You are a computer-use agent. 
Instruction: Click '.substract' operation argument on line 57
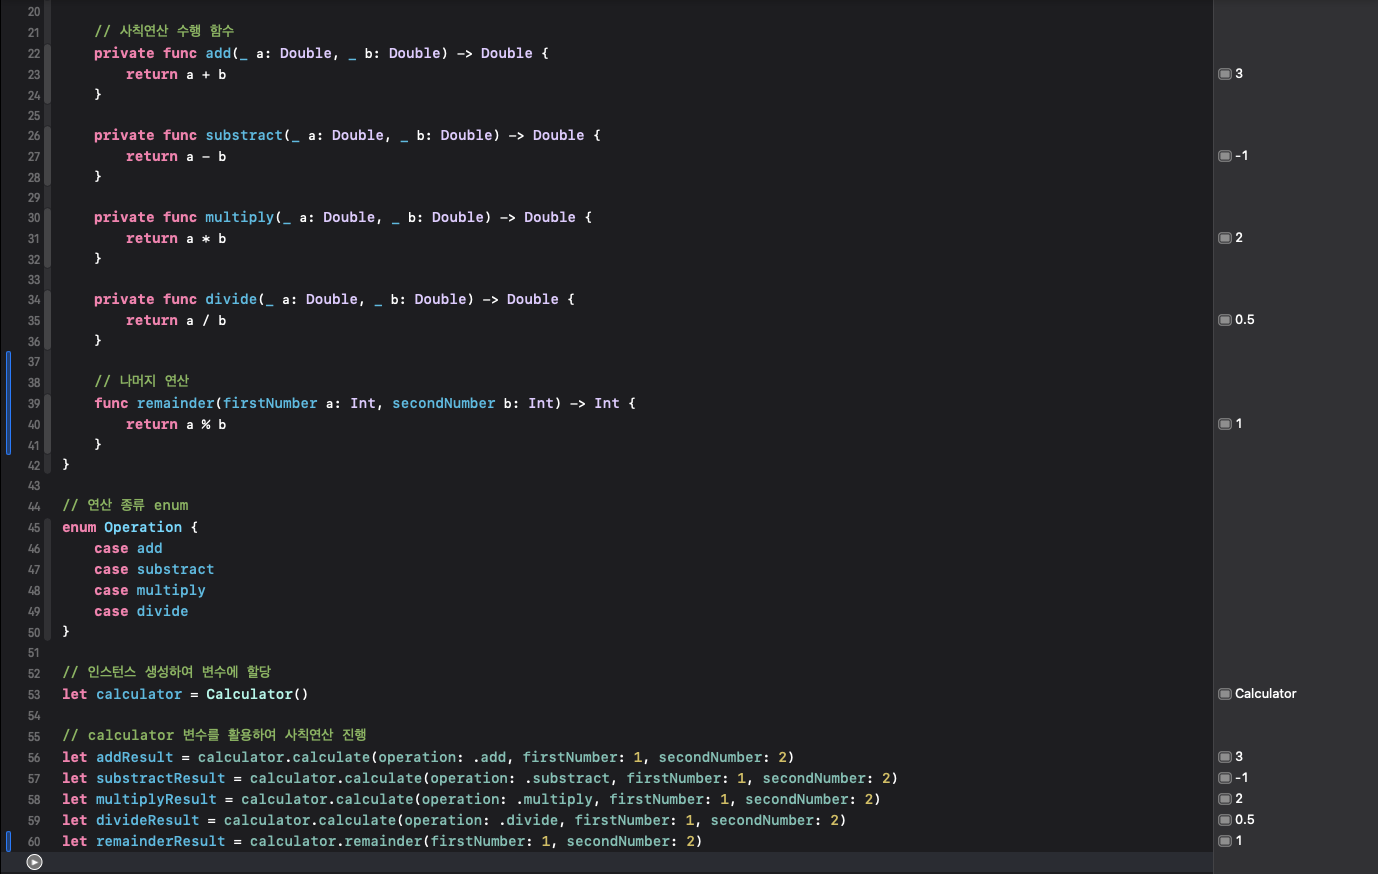[x=566, y=778]
